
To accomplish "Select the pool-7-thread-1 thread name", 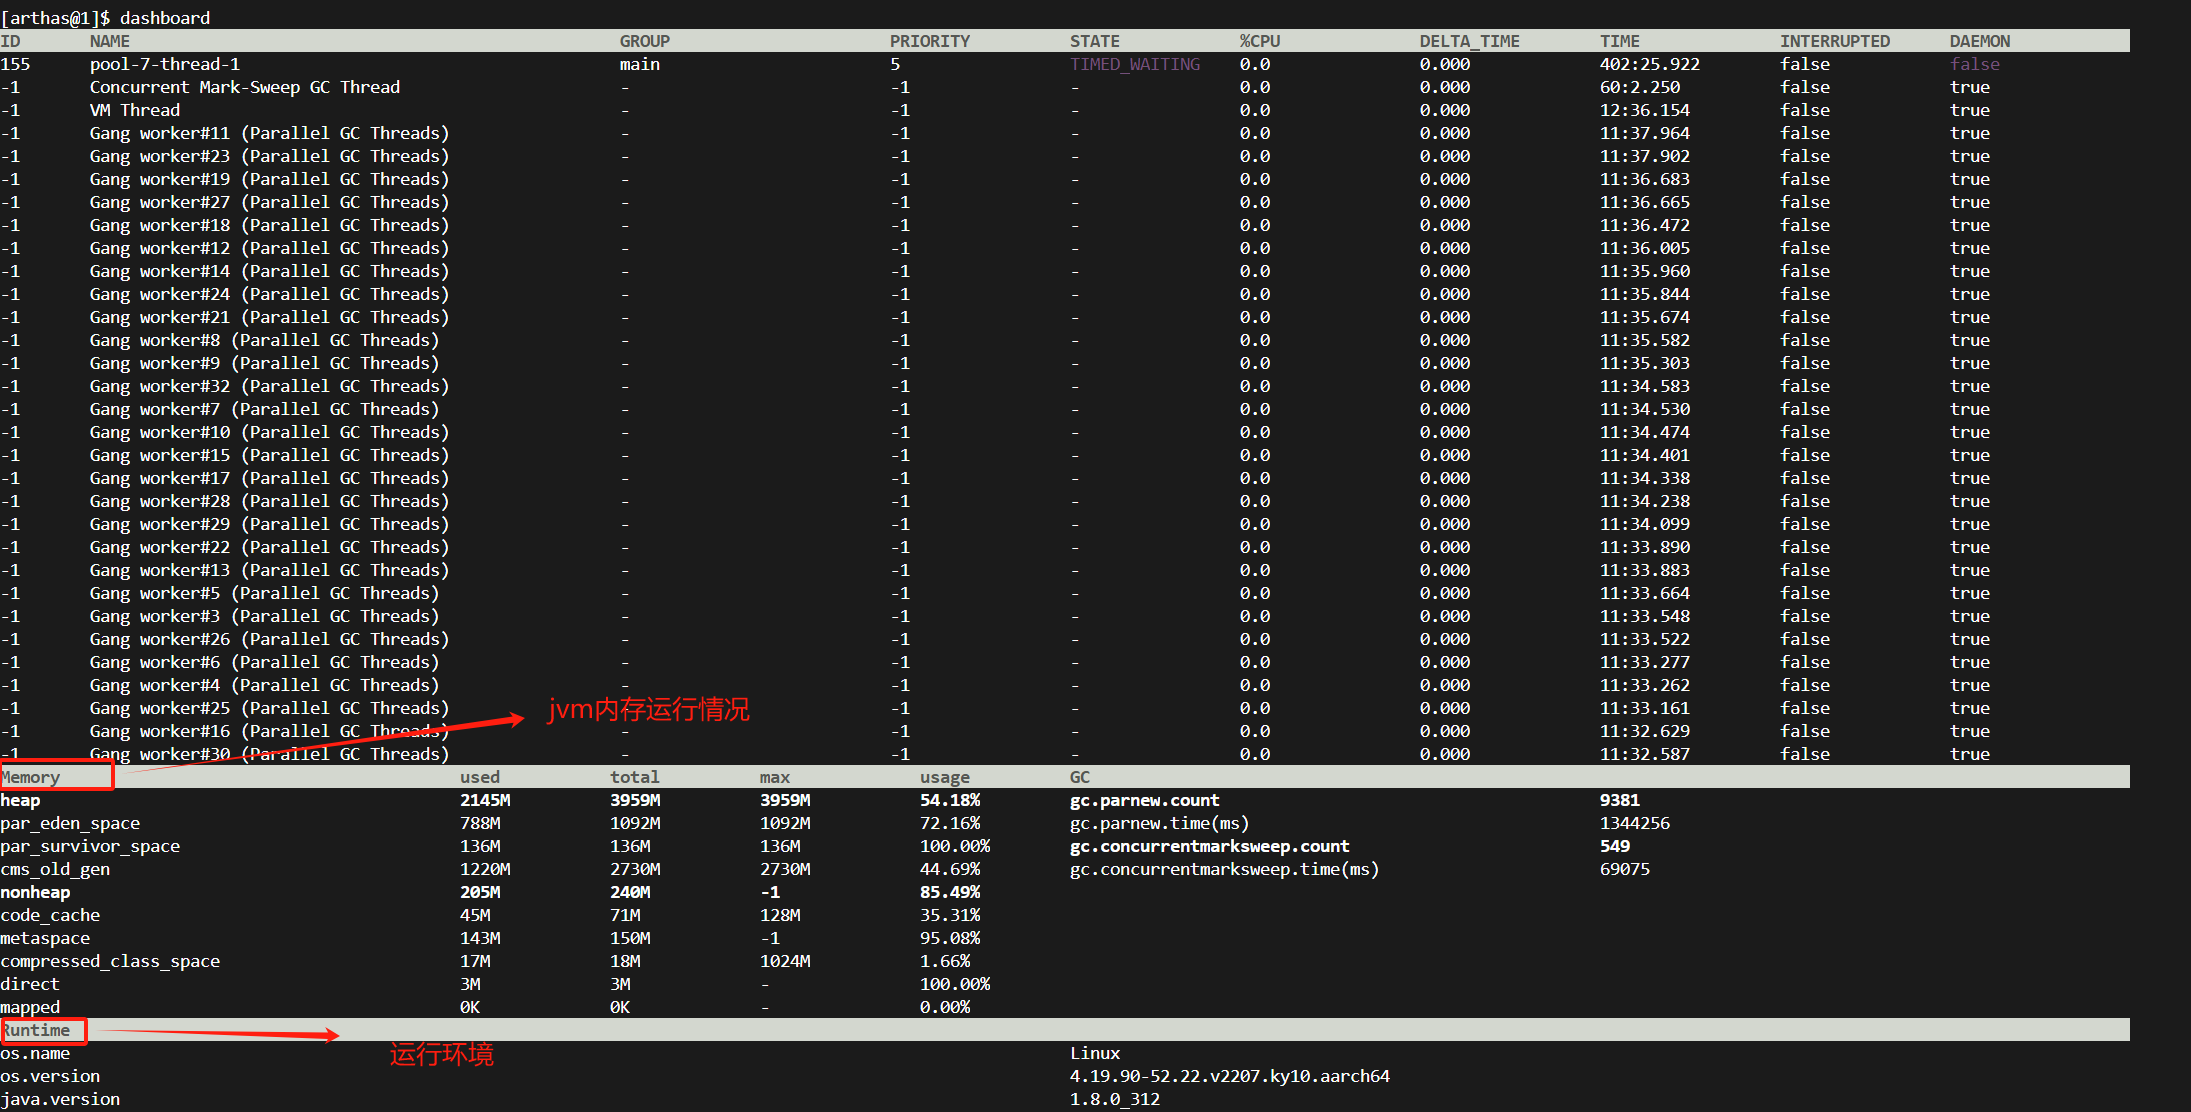I will [165, 64].
